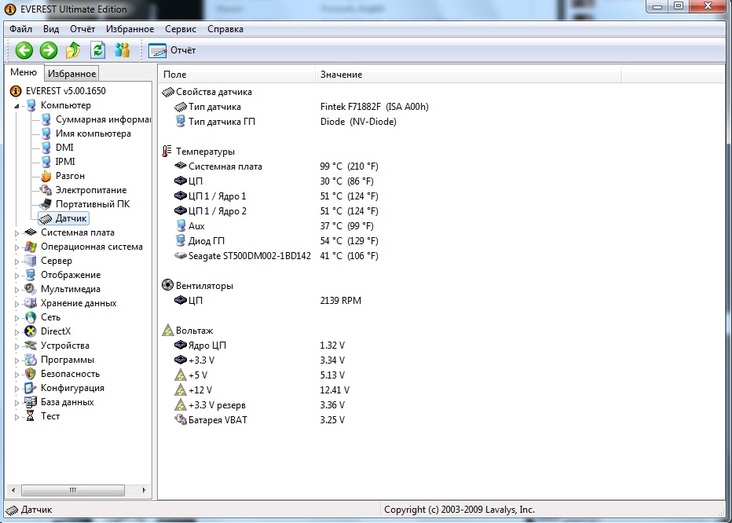Collapse the Компьютер tree node
This screenshot has width=732, height=523.
(x=16, y=105)
